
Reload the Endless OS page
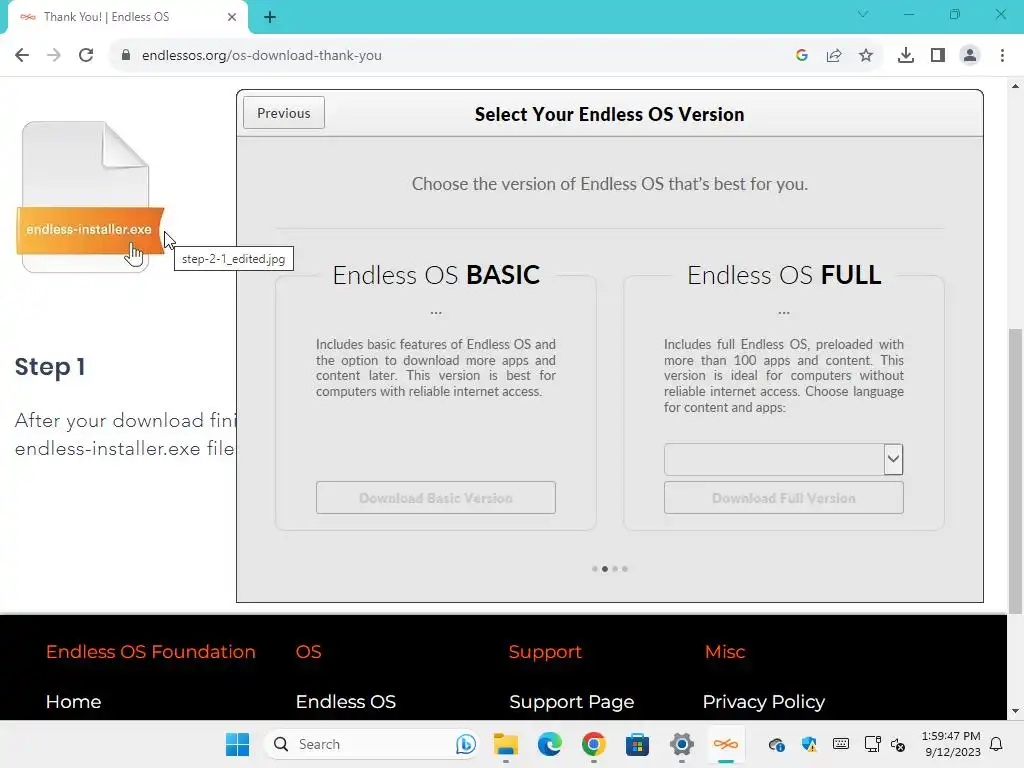[x=86, y=55]
